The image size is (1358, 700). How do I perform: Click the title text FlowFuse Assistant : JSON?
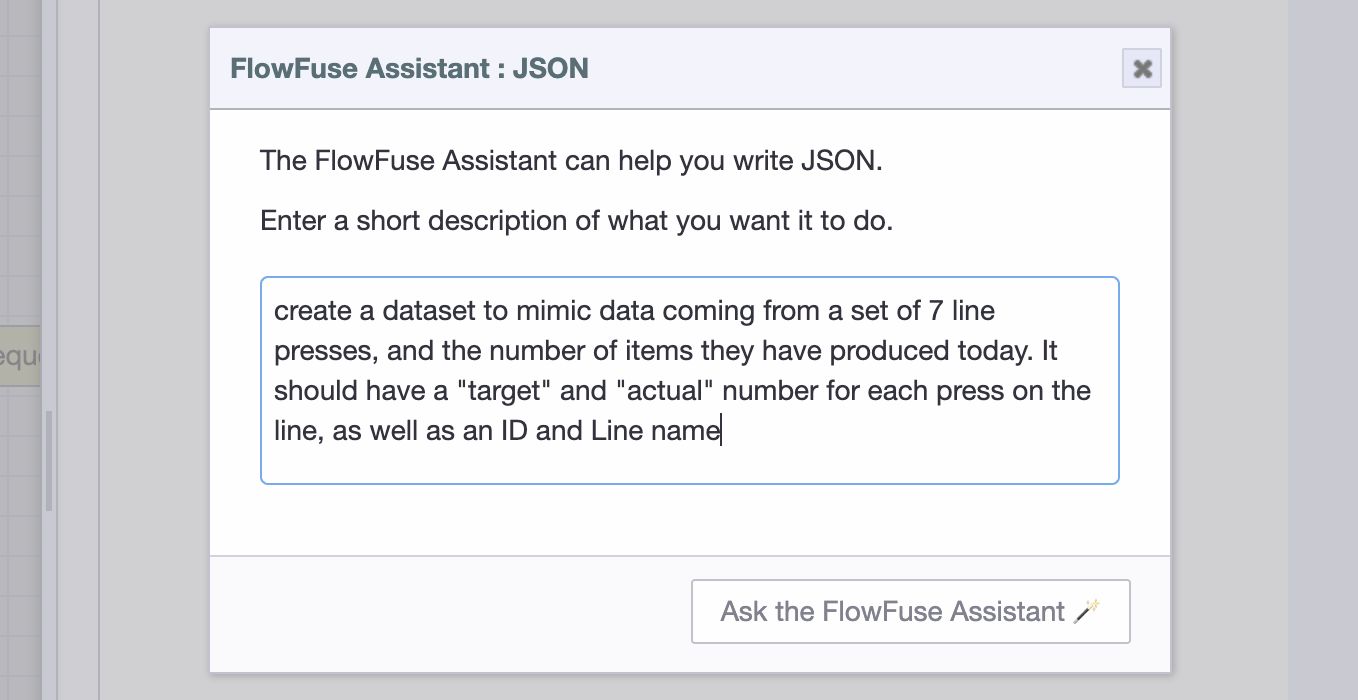409,68
